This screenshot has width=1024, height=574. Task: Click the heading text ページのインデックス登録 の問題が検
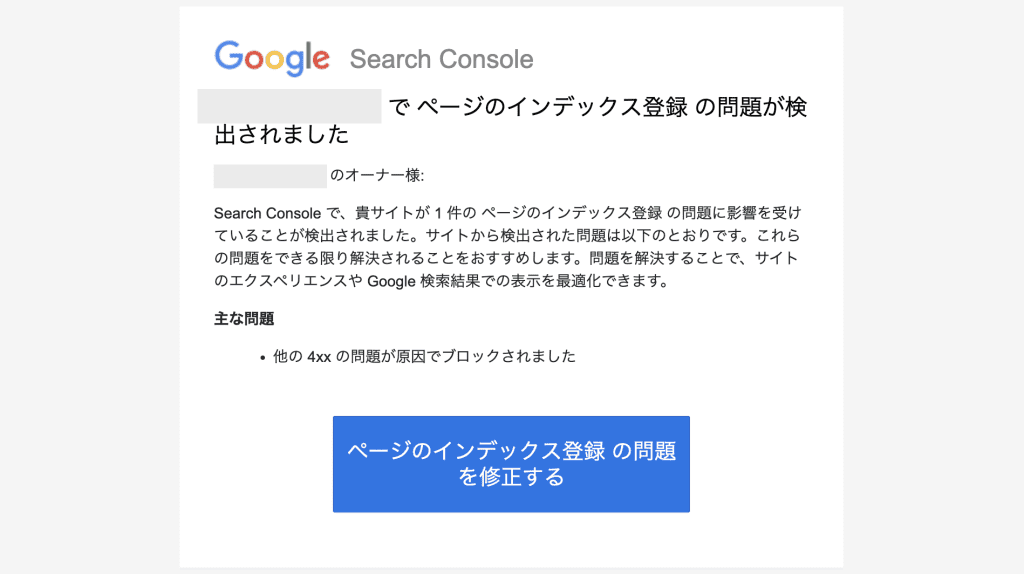pos(612,107)
